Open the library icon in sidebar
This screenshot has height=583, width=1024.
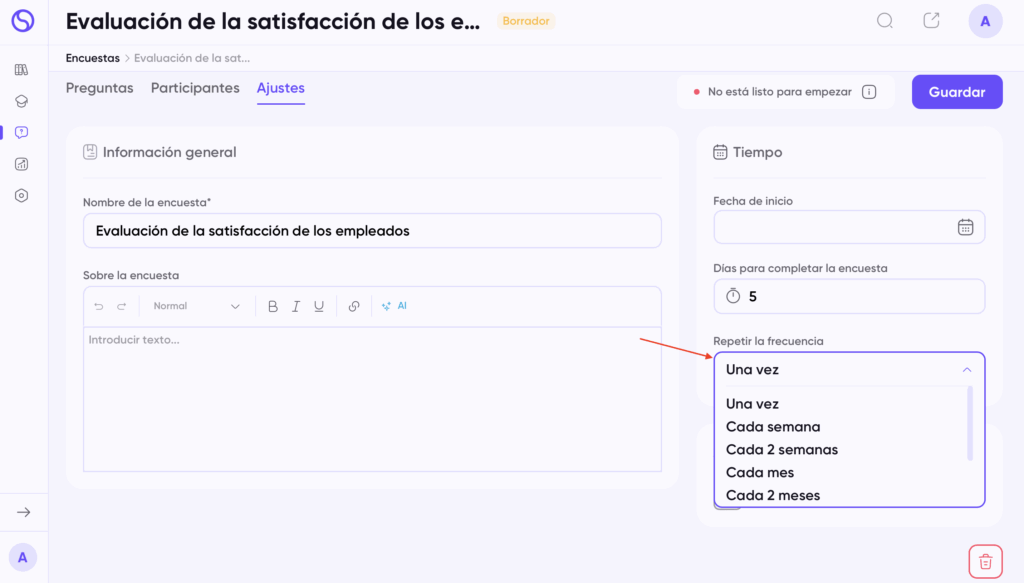click(22, 70)
